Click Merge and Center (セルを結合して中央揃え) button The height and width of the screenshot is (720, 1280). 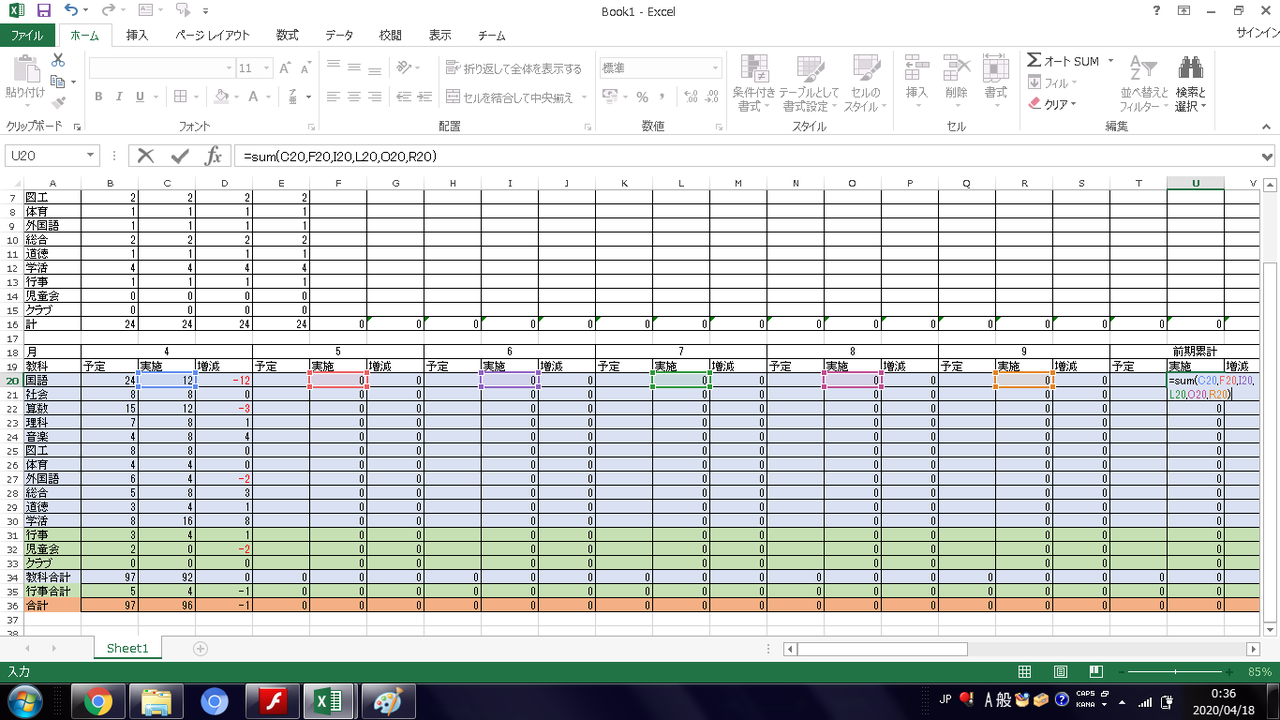[510, 97]
